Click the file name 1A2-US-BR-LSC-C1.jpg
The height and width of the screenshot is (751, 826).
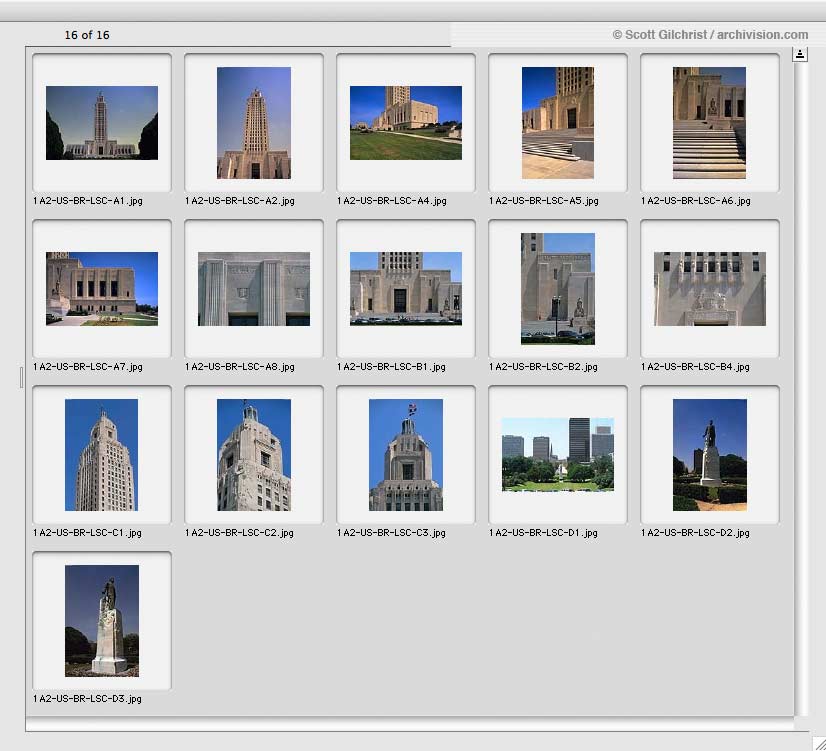pos(87,532)
